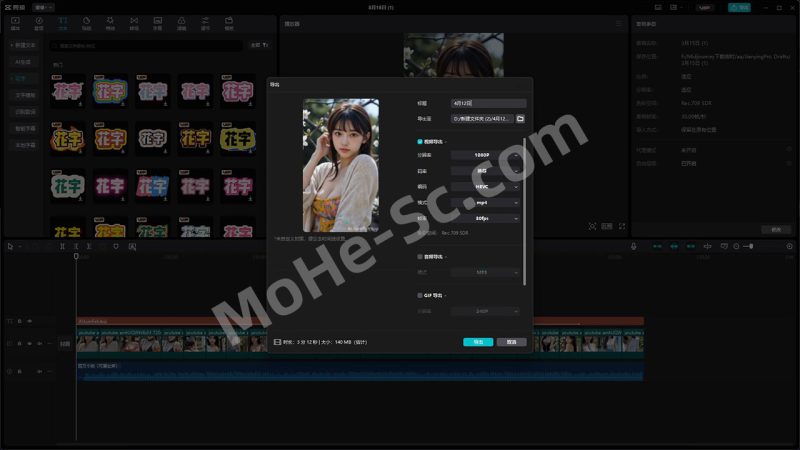Click the fullscreen icon in the player panel
The width and height of the screenshot is (800, 450).
point(622,226)
